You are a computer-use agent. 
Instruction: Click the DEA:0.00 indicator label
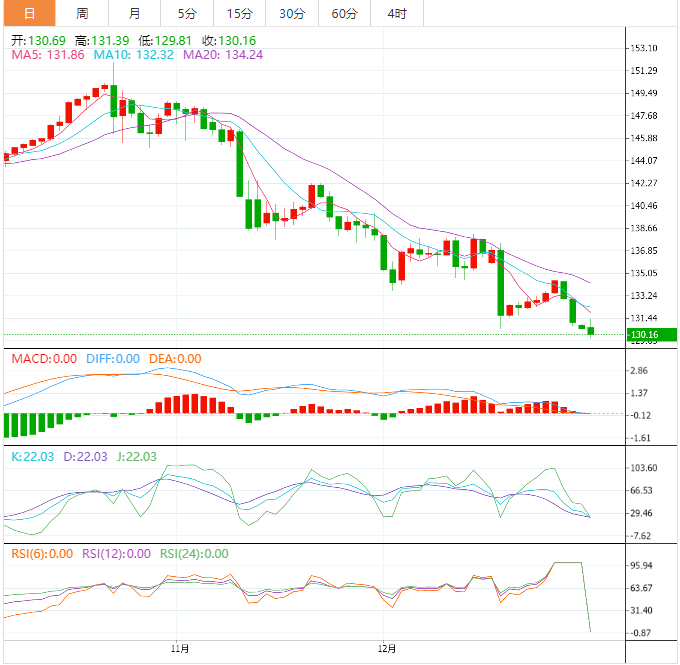click(175, 359)
